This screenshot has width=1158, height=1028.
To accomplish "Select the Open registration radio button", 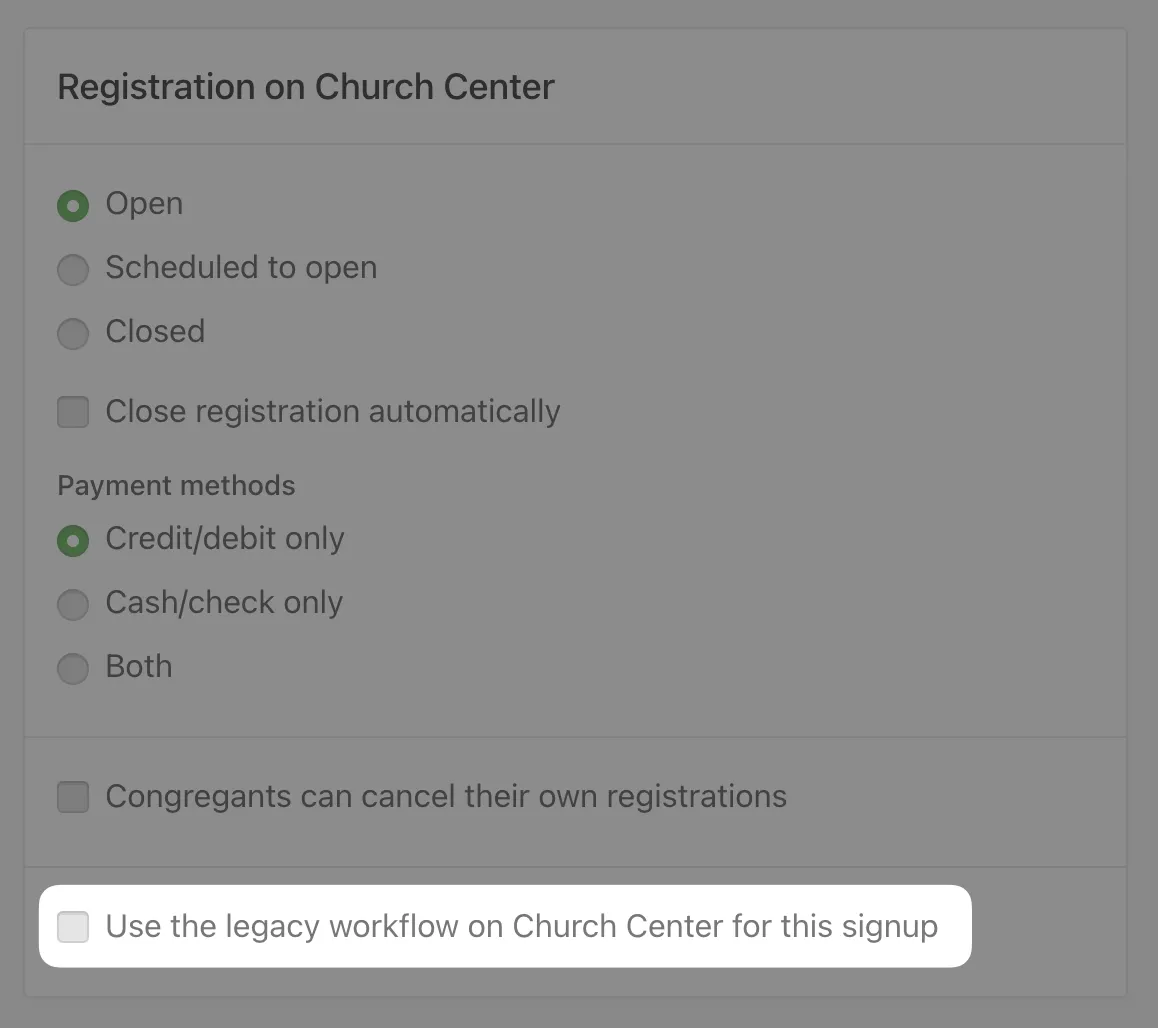I will tap(72, 206).
